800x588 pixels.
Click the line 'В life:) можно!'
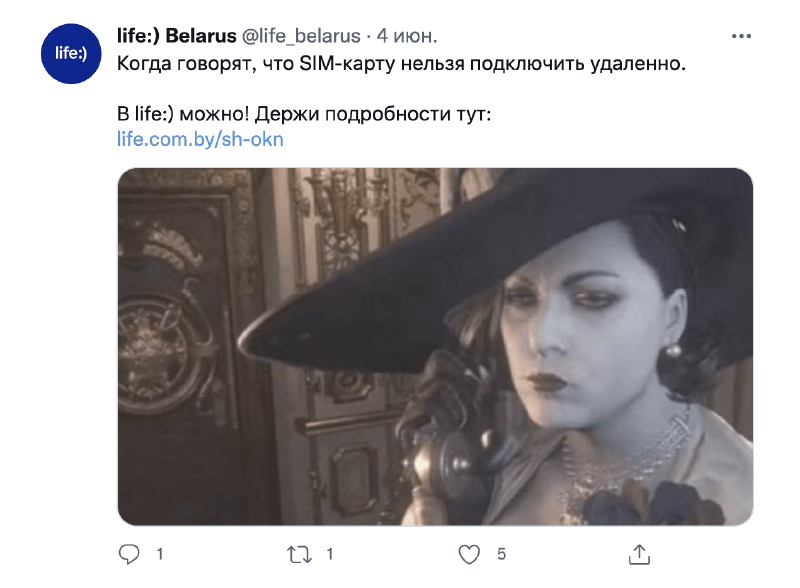tap(183, 114)
